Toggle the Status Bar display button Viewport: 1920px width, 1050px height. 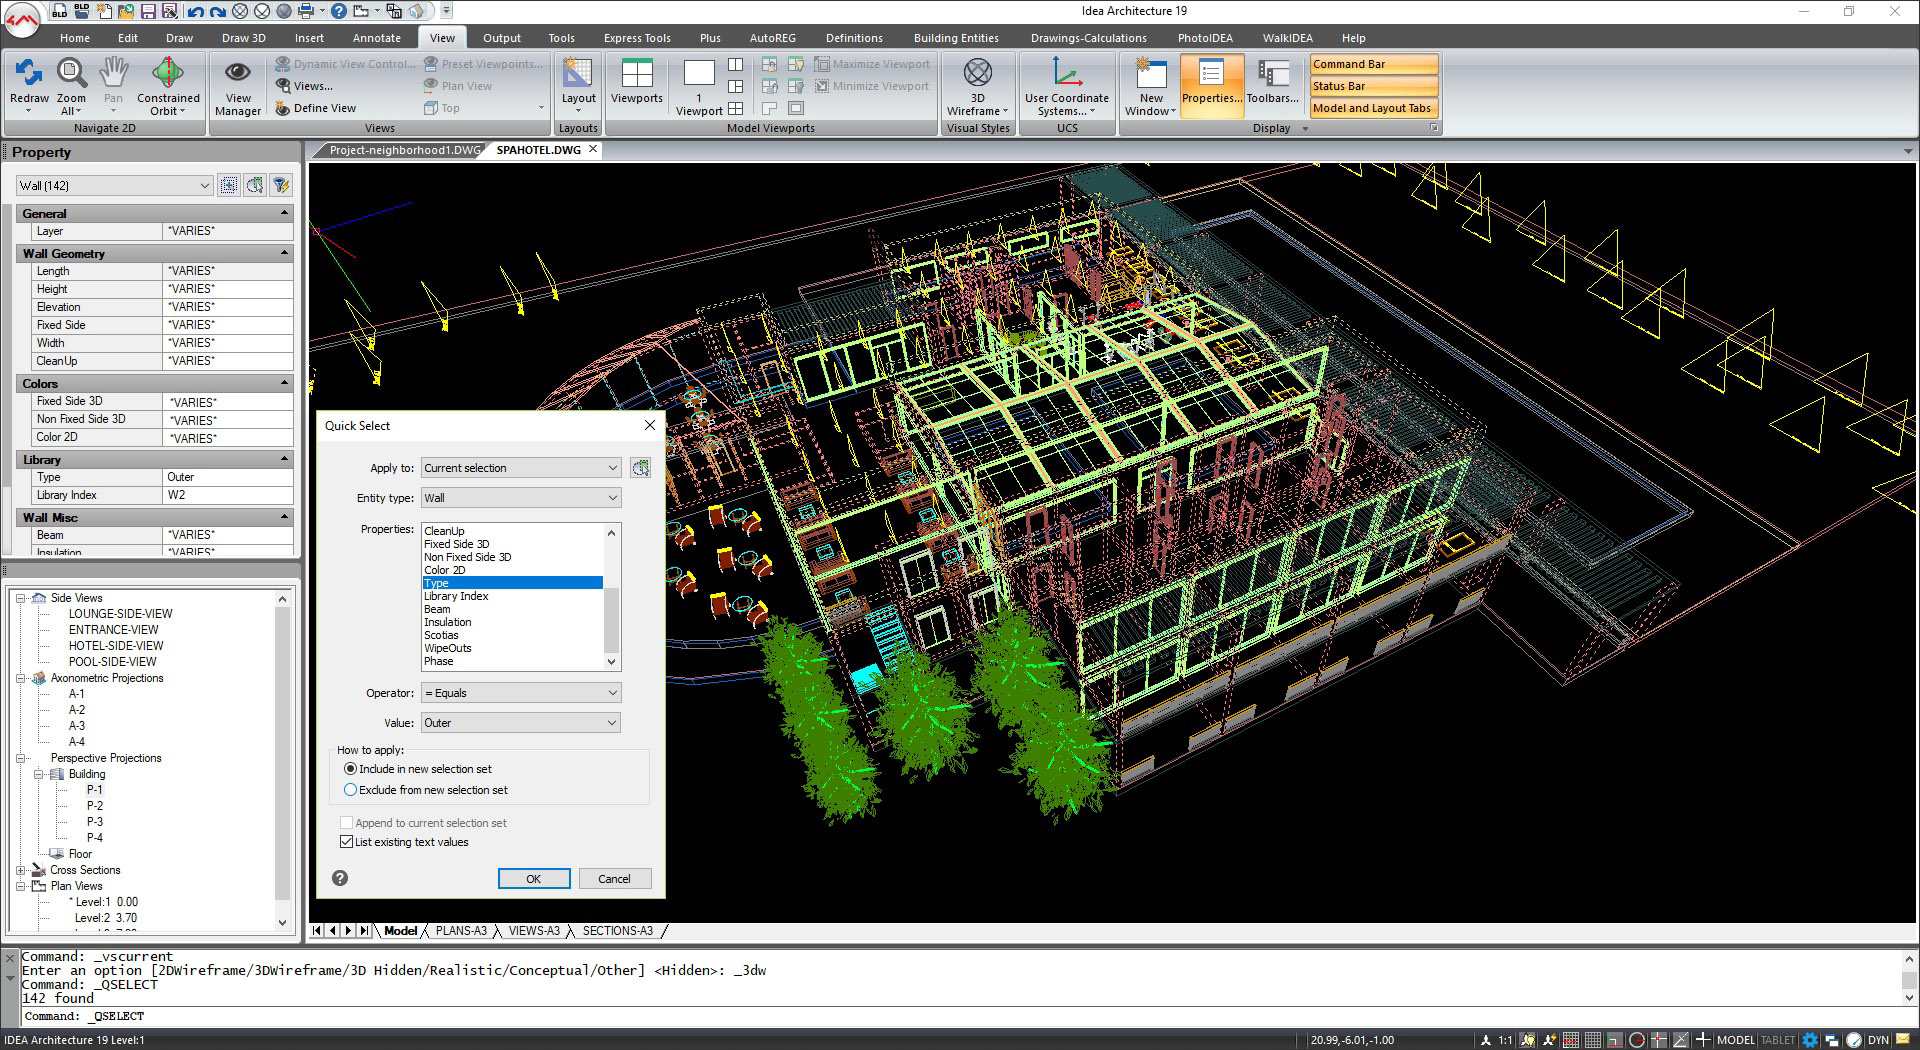coord(1374,86)
